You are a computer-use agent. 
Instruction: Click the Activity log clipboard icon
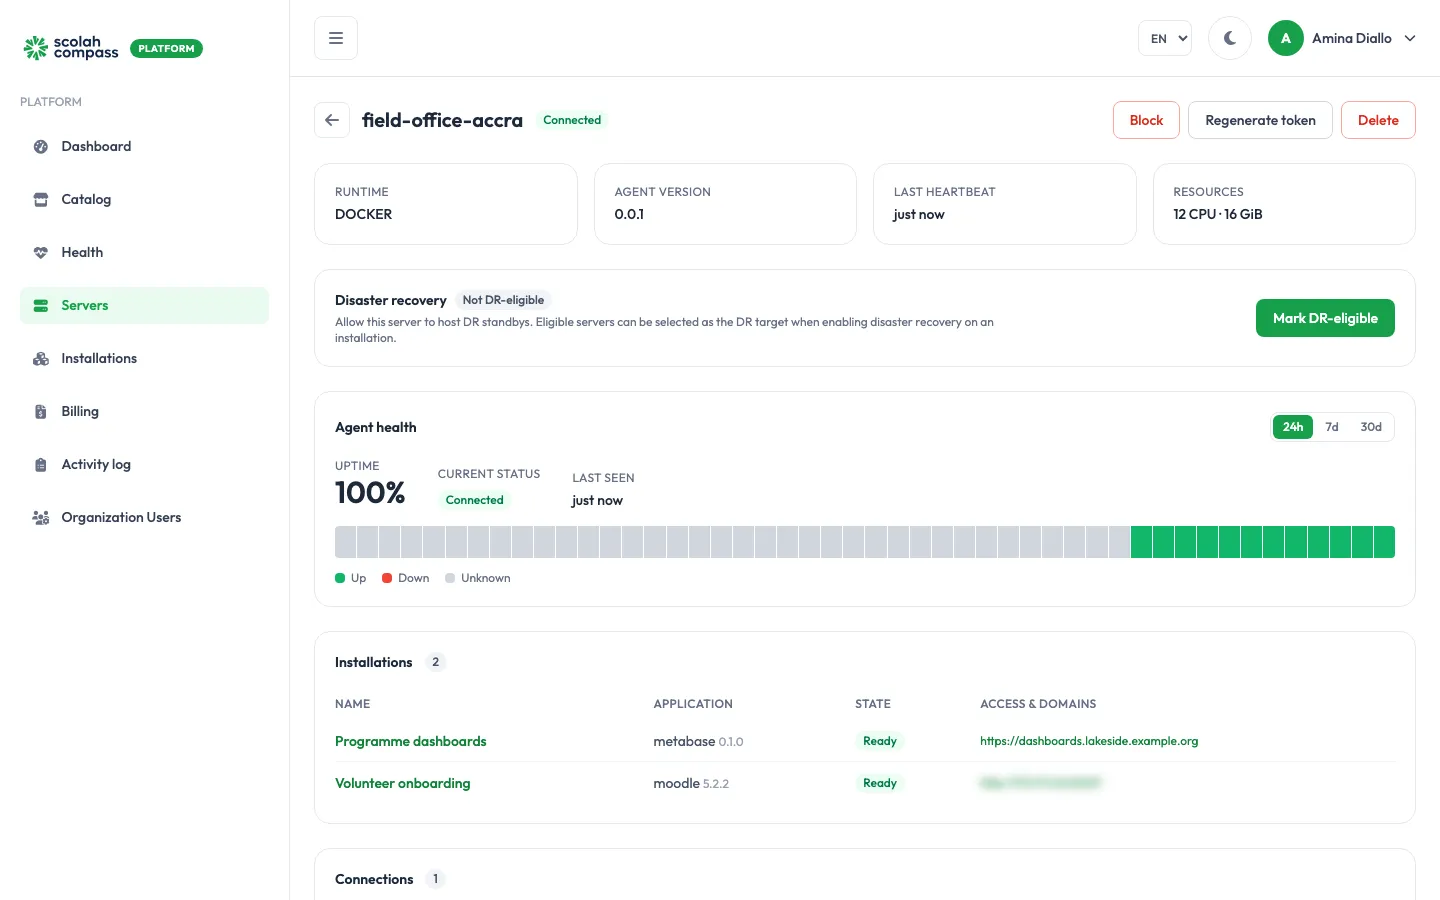pyautogui.click(x=41, y=464)
